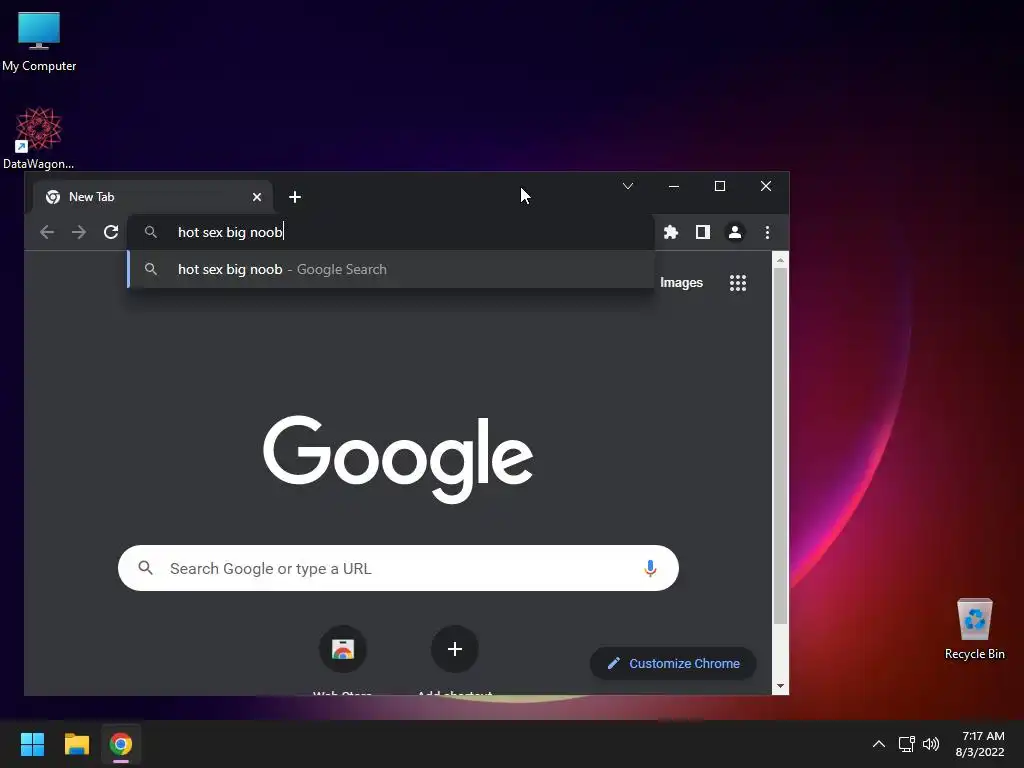Viewport: 1024px width, 768px height.
Task: Click the Add shortcut plus tile
Action: [455, 649]
